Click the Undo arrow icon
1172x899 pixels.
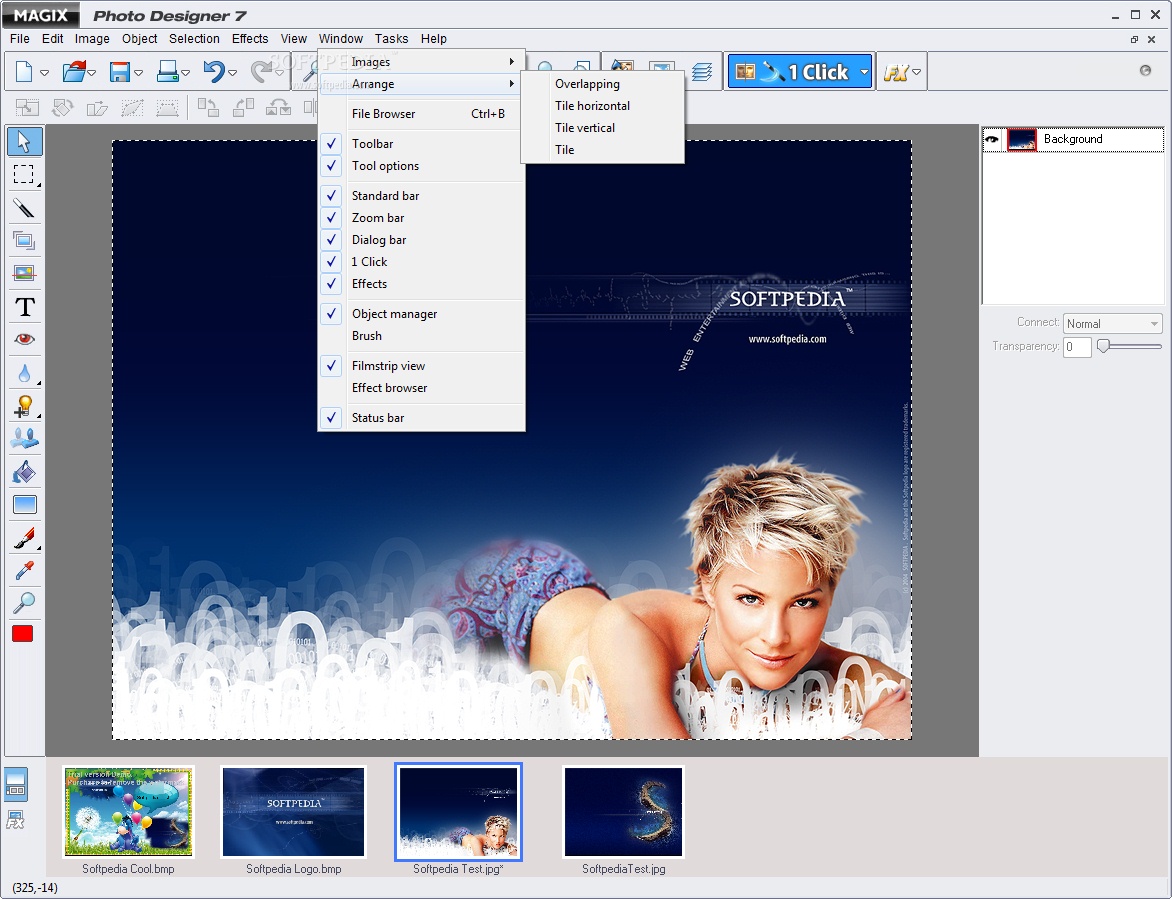[x=214, y=72]
